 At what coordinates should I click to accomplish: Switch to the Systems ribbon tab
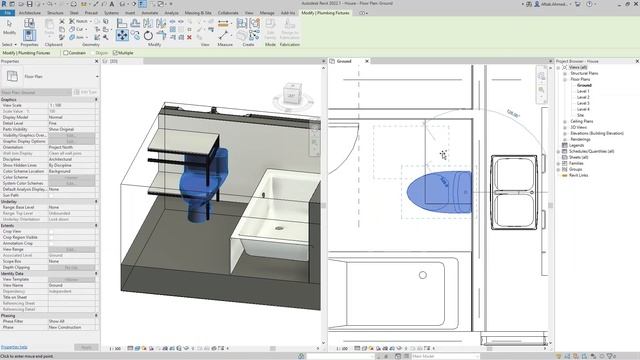tap(111, 13)
